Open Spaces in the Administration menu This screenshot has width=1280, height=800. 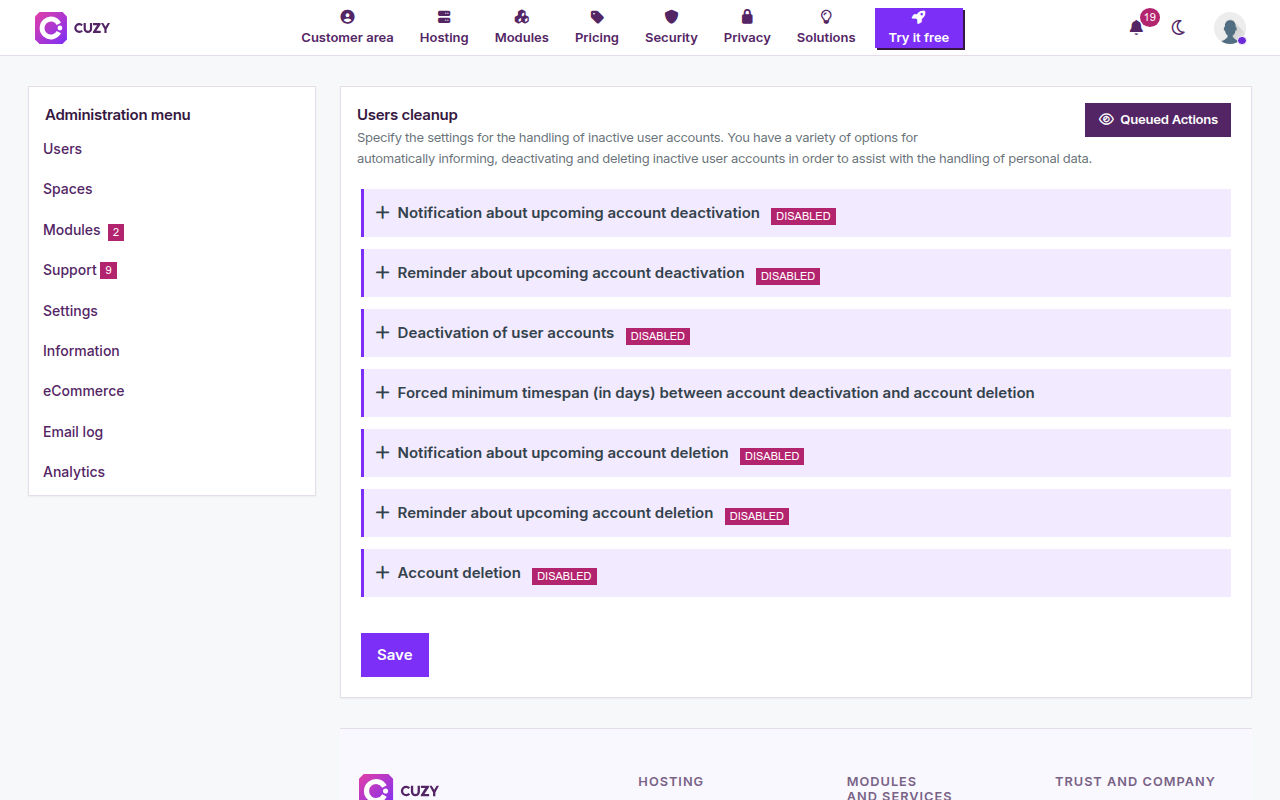[68, 189]
